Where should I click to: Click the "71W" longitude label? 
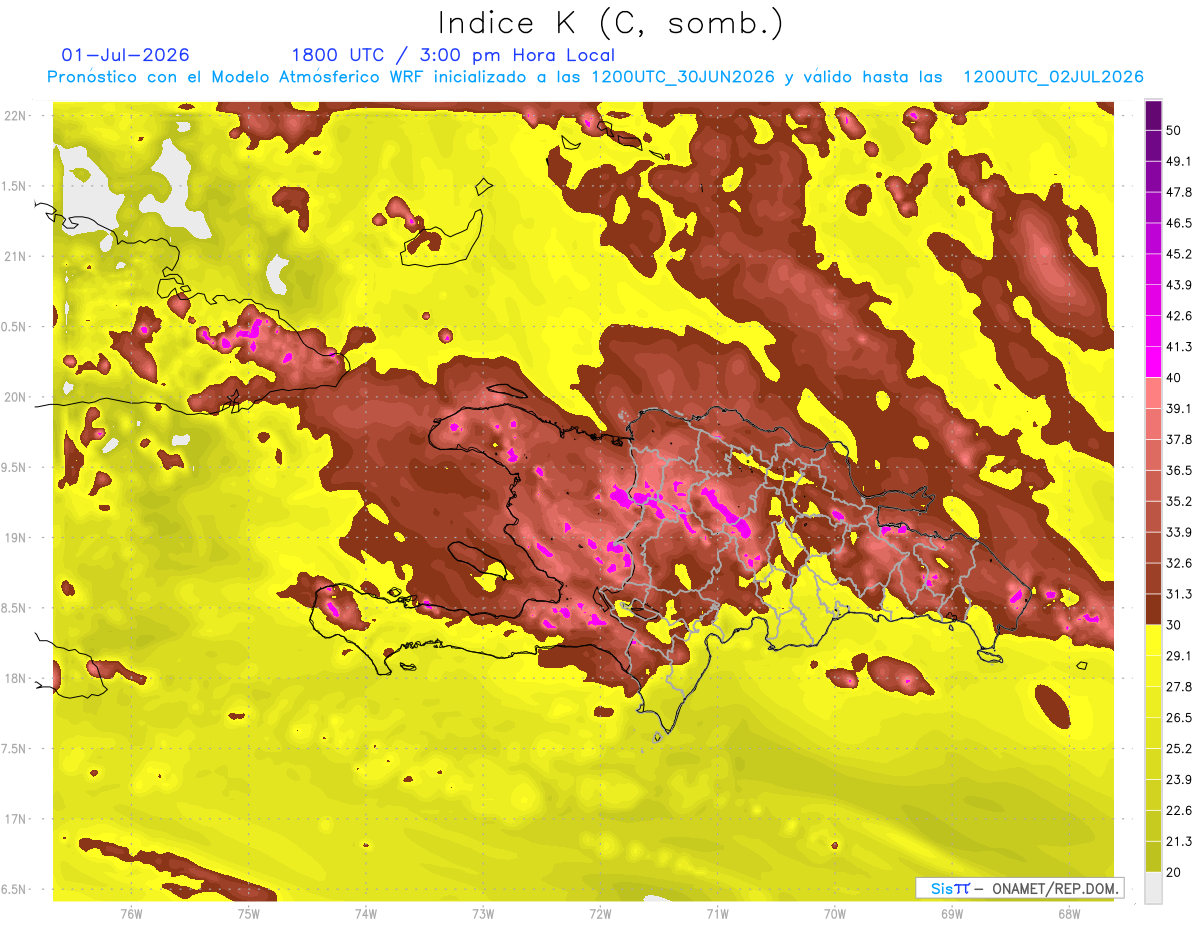coord(717,914)
